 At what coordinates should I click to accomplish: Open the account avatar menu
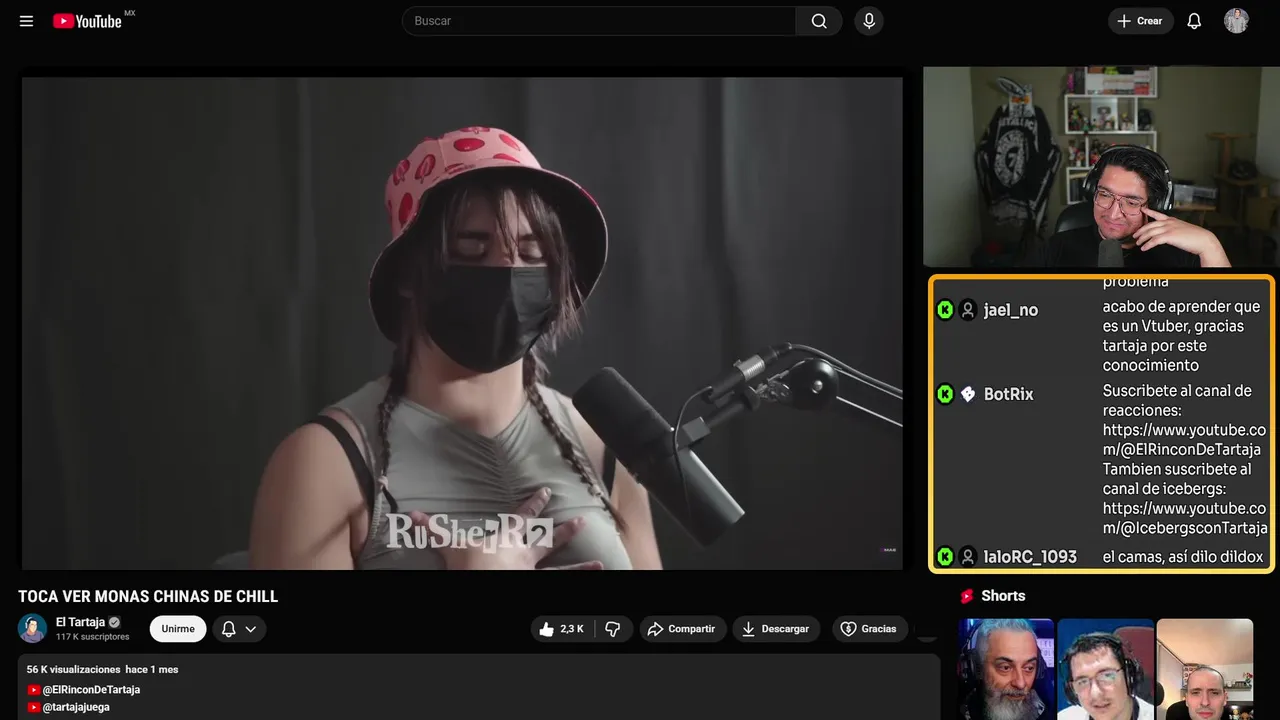tap(1237, 21)
